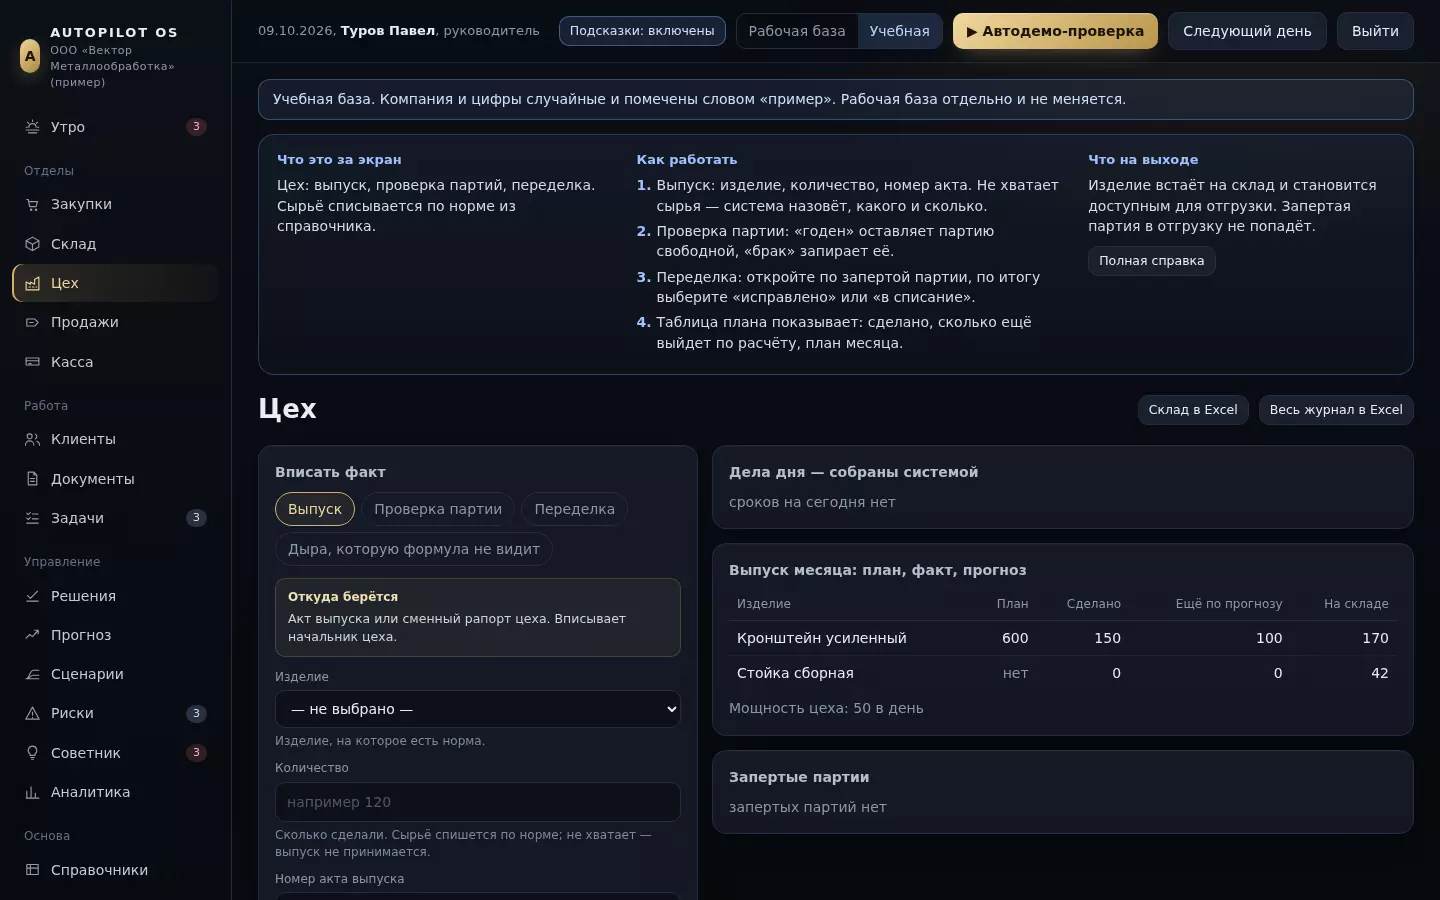The image size is (1440, 900).
Task: Open Дыра, которую формула не видит tab
Action: tap(414, 549)
